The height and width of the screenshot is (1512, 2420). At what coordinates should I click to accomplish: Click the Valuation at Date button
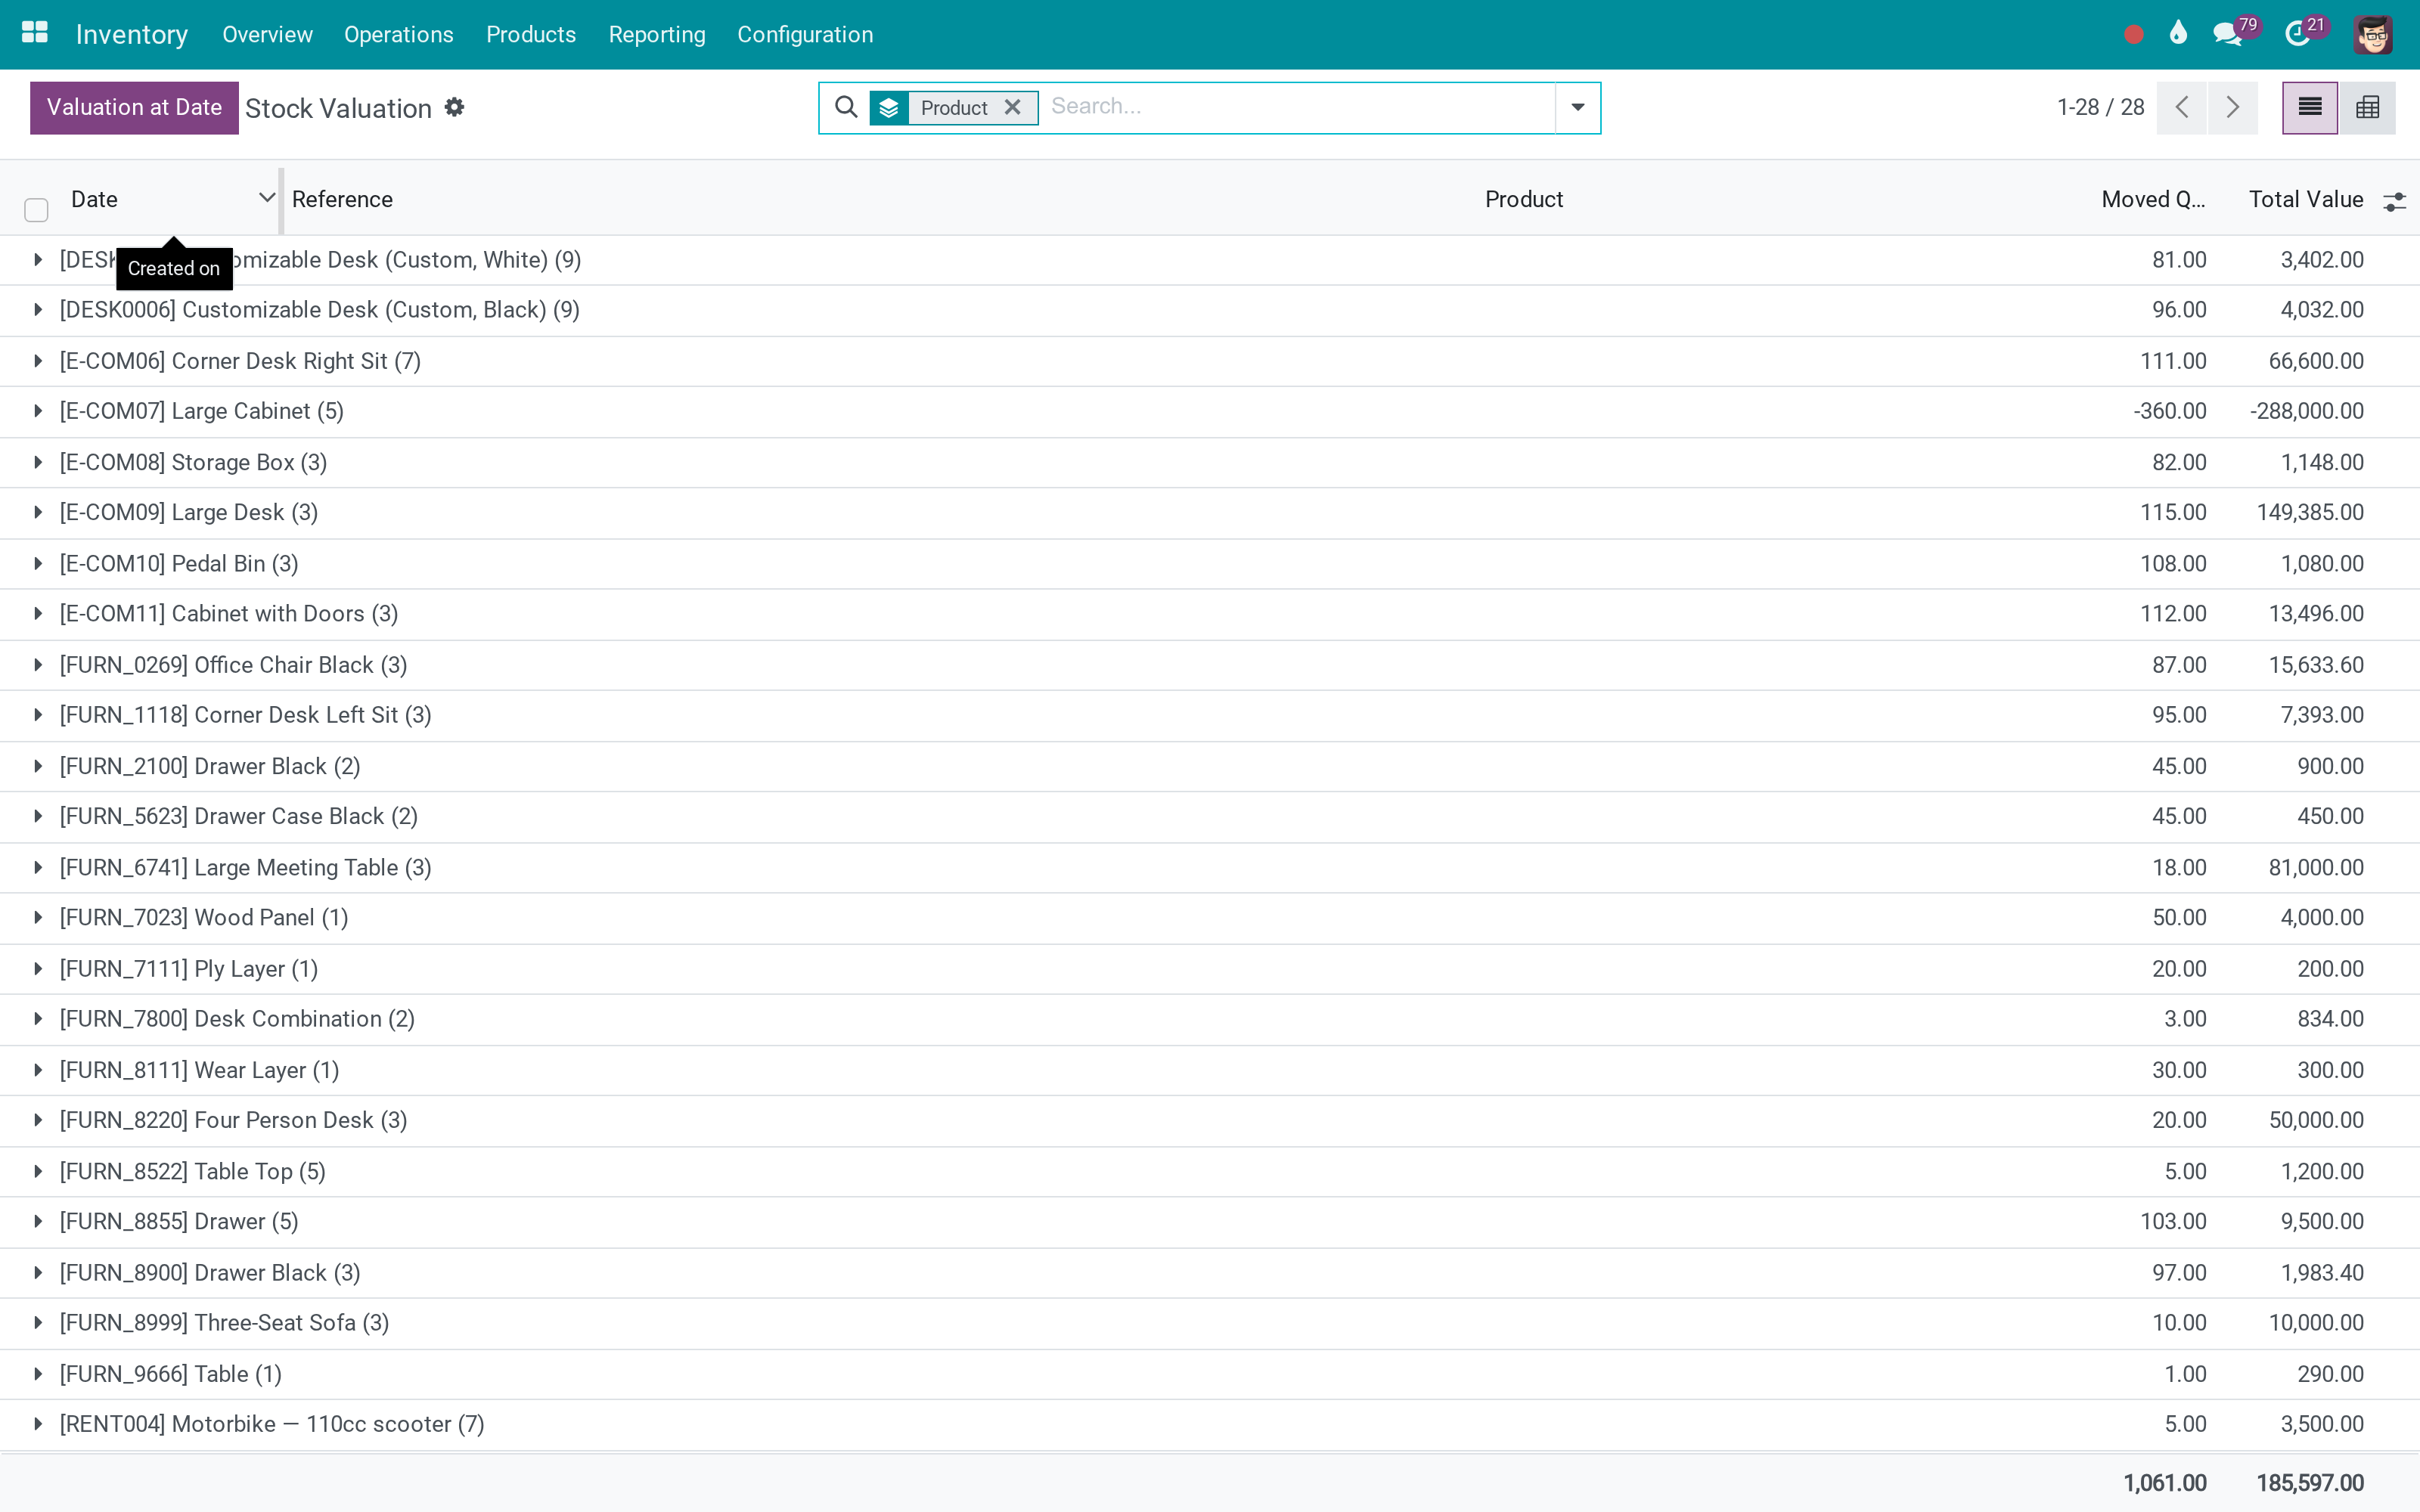coord(134,107)
